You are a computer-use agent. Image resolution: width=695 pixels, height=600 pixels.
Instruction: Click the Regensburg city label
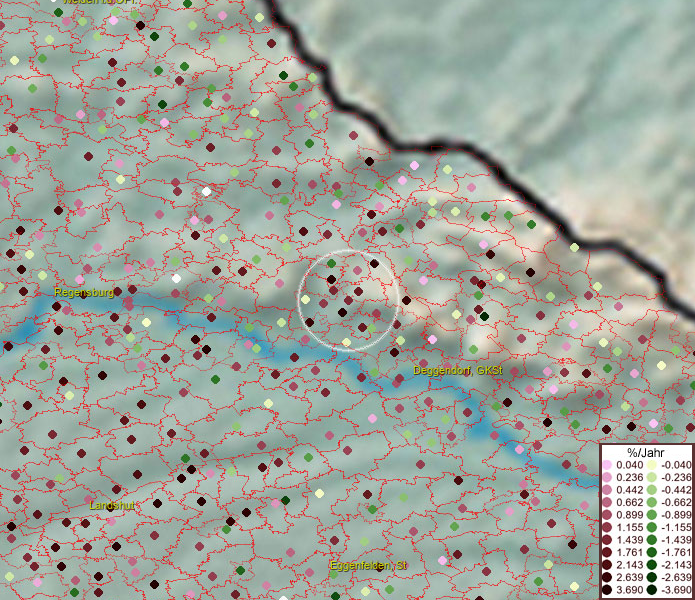(x=83, y=292)
